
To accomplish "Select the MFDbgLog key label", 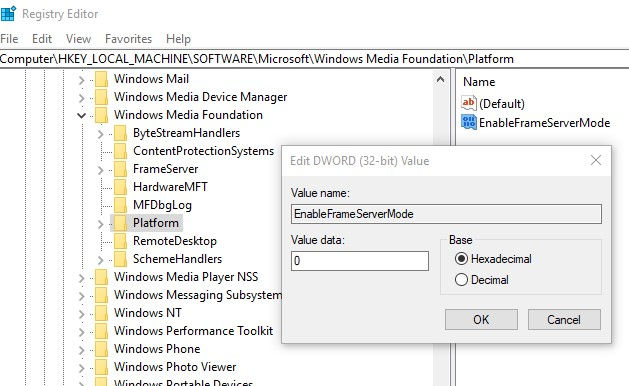I will click(x=162, y=205).
